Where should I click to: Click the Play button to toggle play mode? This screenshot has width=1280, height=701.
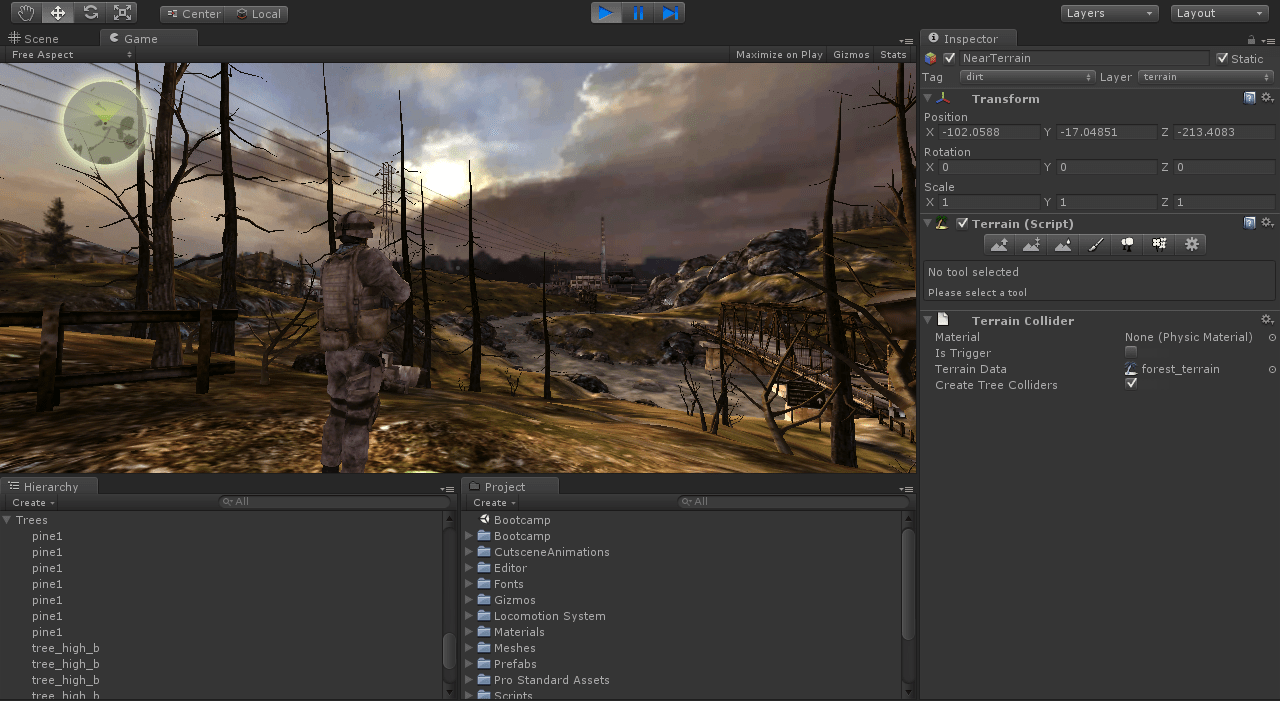[606, 13]
